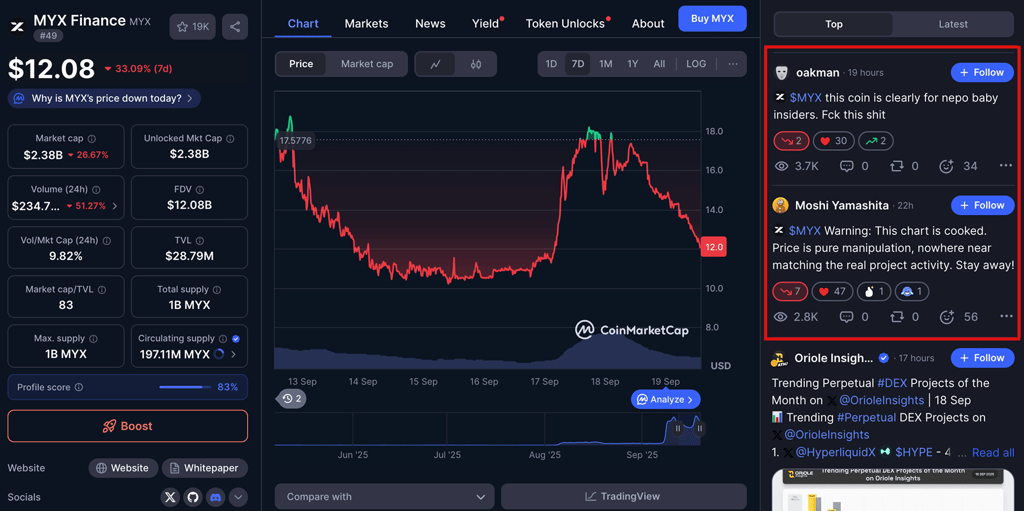This screenshot has height=511, width=1024.
Task: Add emoji reaction on Moshi Yamashita's post
Action: coord(946,317)
